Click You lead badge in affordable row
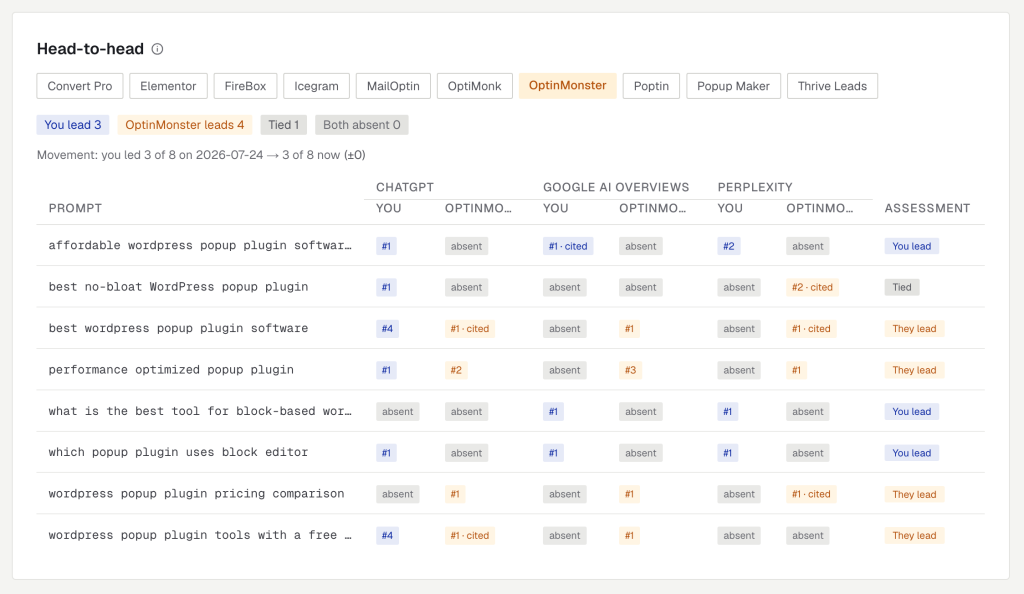The height and width of the screenshot is (594, 1024). pyautogui.click(x=912, y=246)
